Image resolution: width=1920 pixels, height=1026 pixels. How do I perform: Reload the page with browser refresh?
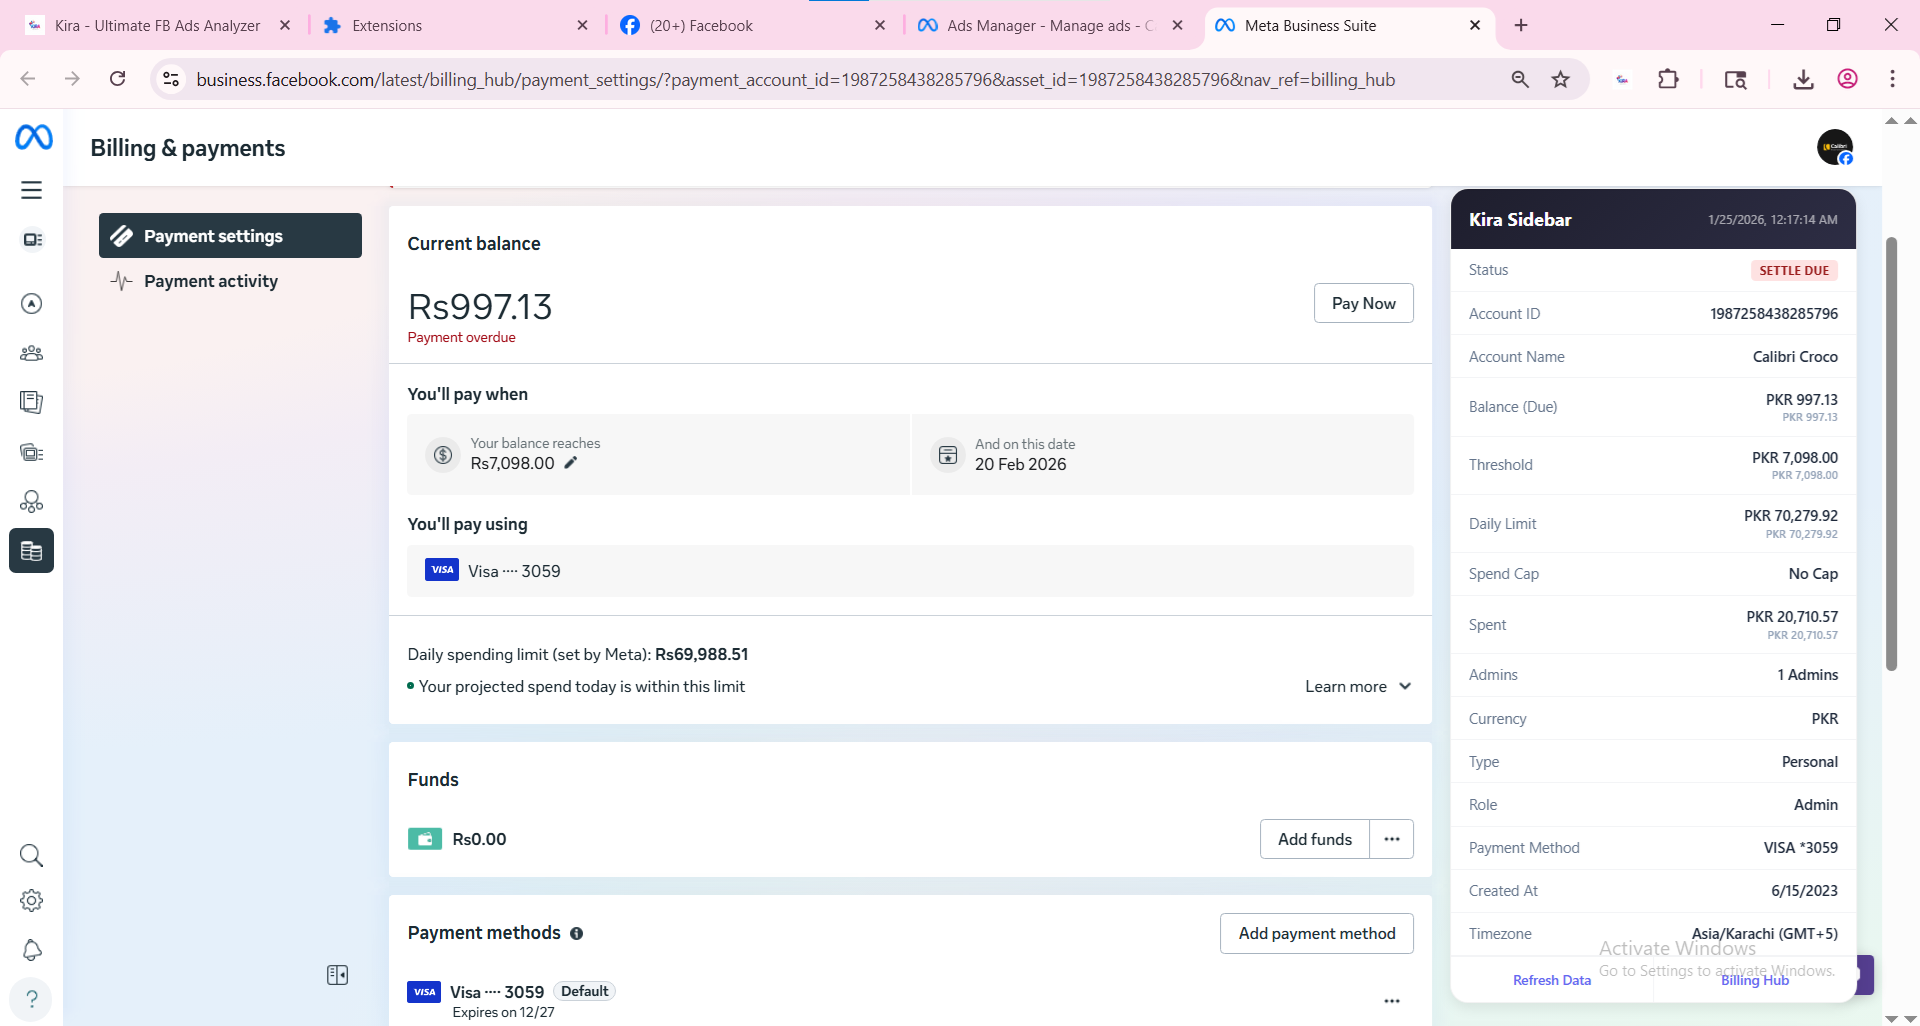click(117, 79)
